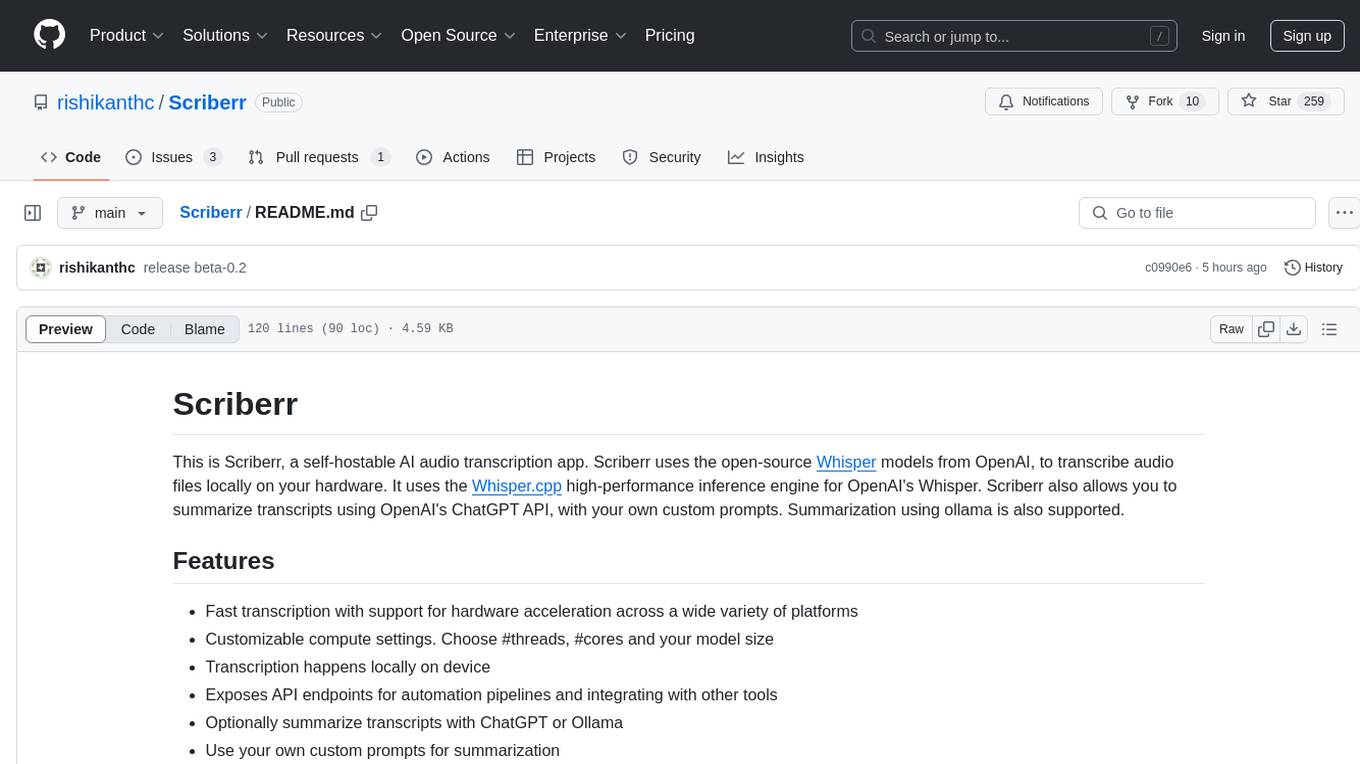The width and height of the screenshot is (1360, 764).
Task: View file History
Action: [x=1313, y=268]
